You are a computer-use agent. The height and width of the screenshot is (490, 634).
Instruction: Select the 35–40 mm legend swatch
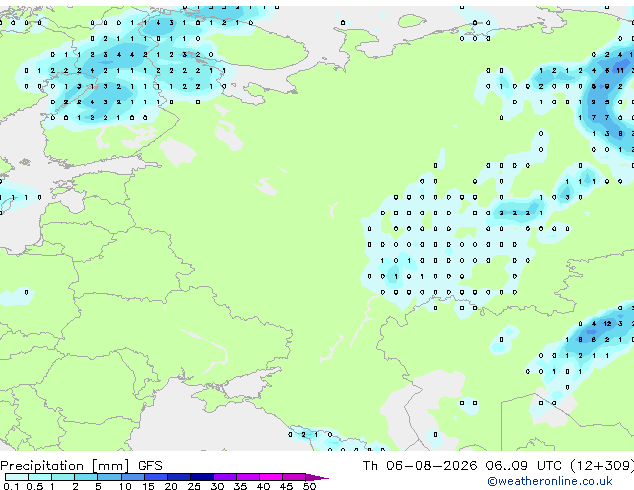248,477
